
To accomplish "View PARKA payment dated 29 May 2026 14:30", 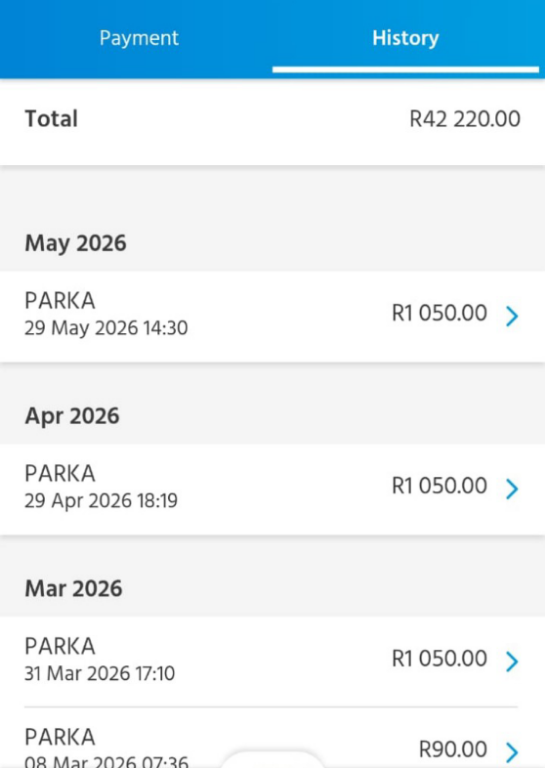I will point(272,316).
